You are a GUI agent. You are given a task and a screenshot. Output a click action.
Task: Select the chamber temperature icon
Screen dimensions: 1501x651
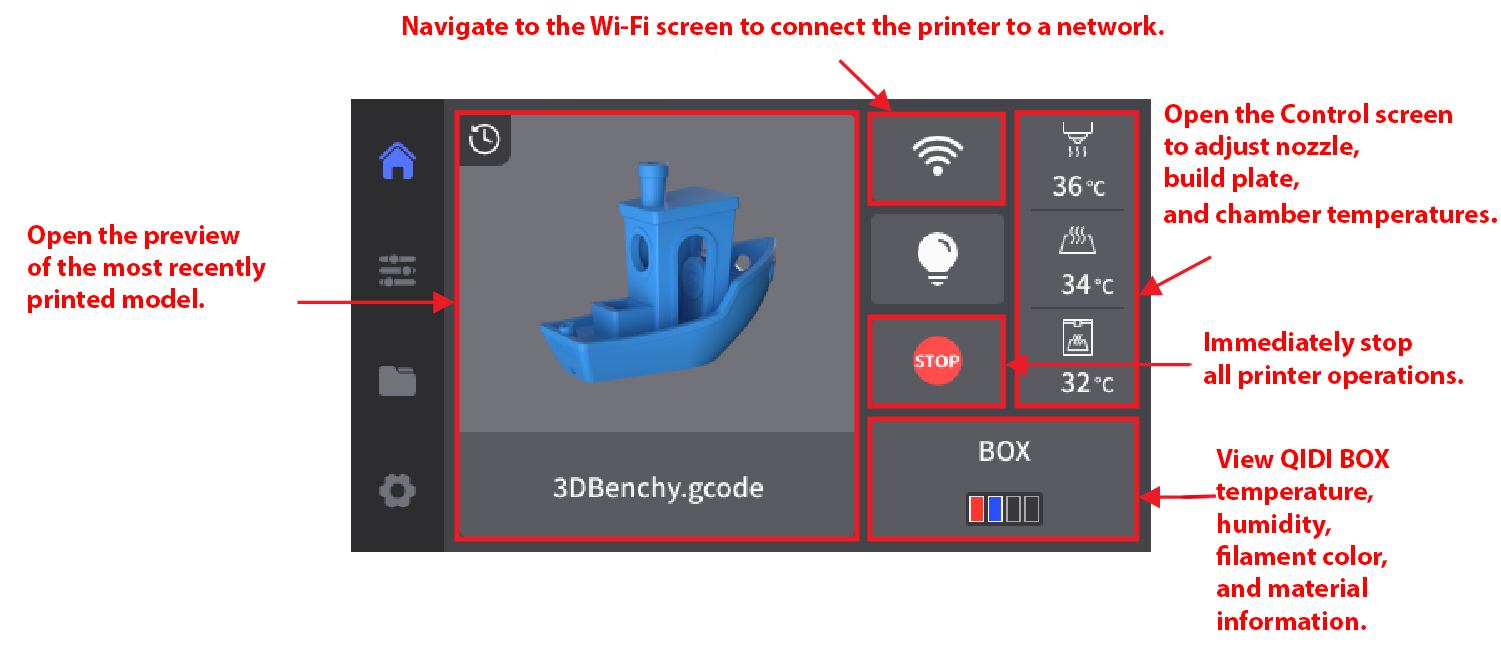[x=1076, y=338]
